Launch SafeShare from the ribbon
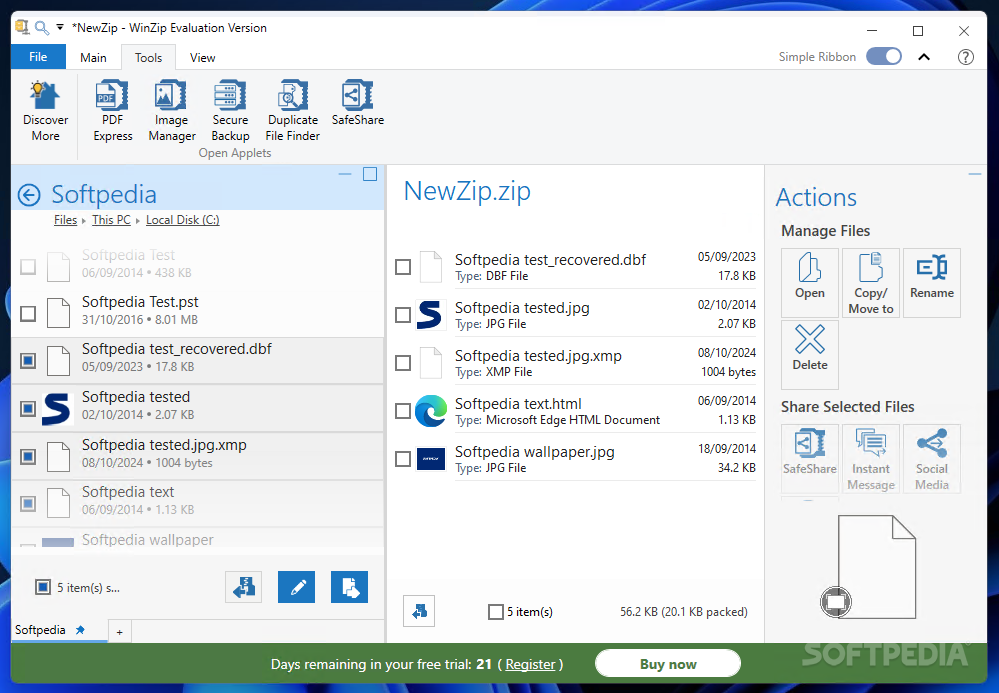The image size is (999, 693). pyautogui.click(x=357, y=103)
